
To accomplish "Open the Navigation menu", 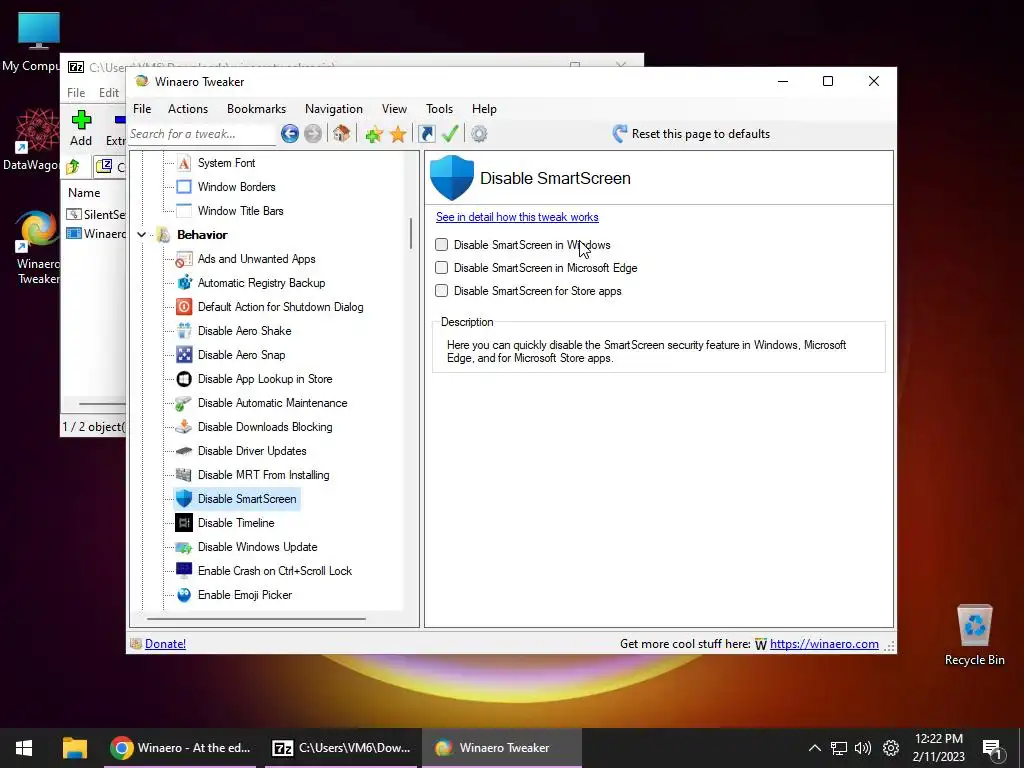I will click(x=334, y=109).
